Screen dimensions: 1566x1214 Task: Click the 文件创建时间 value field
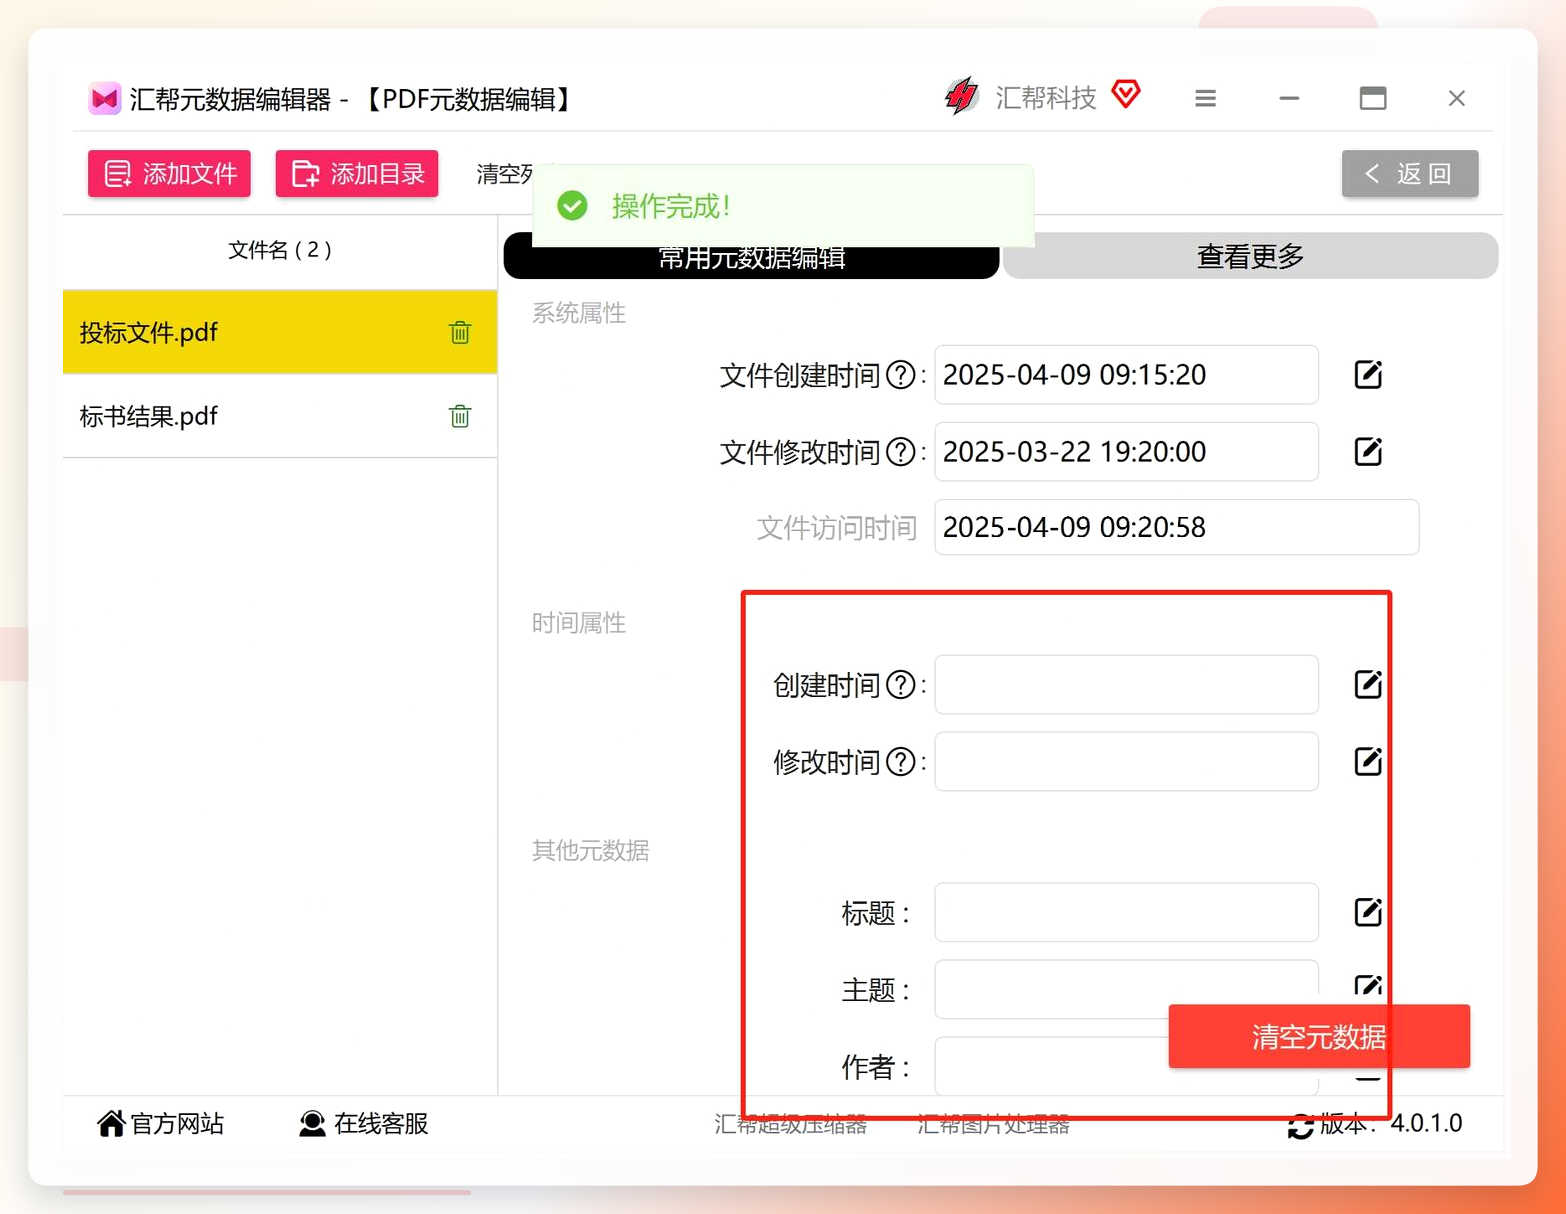(x=1126, y=375)
